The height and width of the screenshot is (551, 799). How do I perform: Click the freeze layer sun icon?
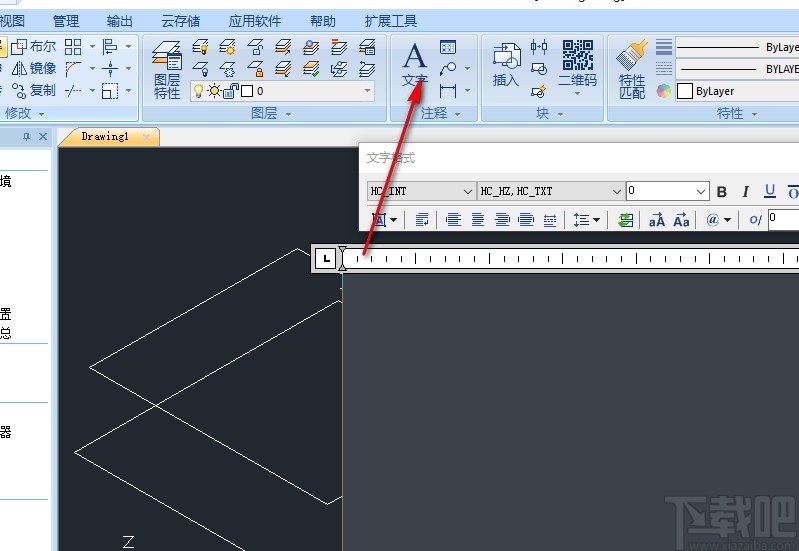228,47
